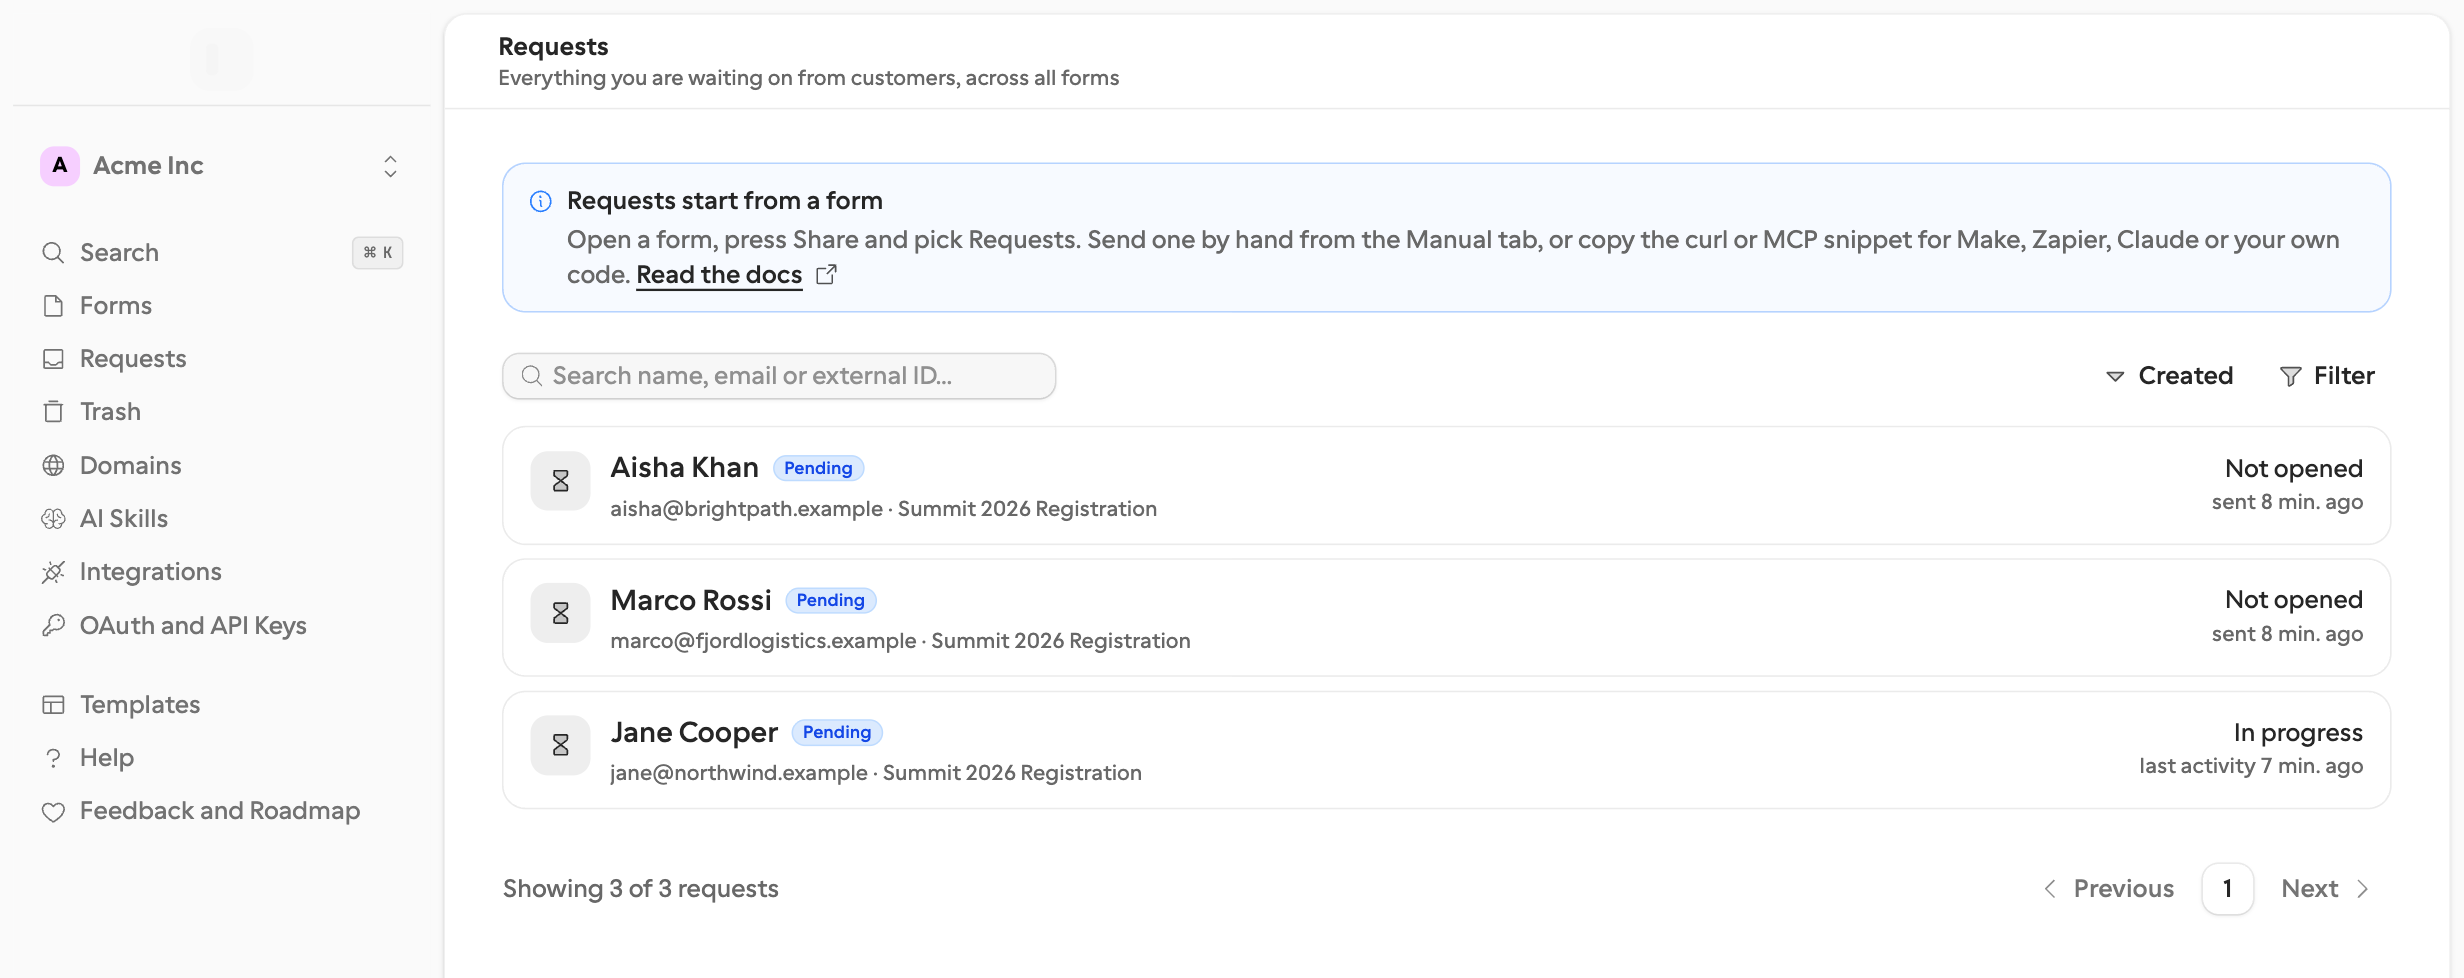
Task: Expand the Acme Inc workspace switcher
Action: (390, 166)
